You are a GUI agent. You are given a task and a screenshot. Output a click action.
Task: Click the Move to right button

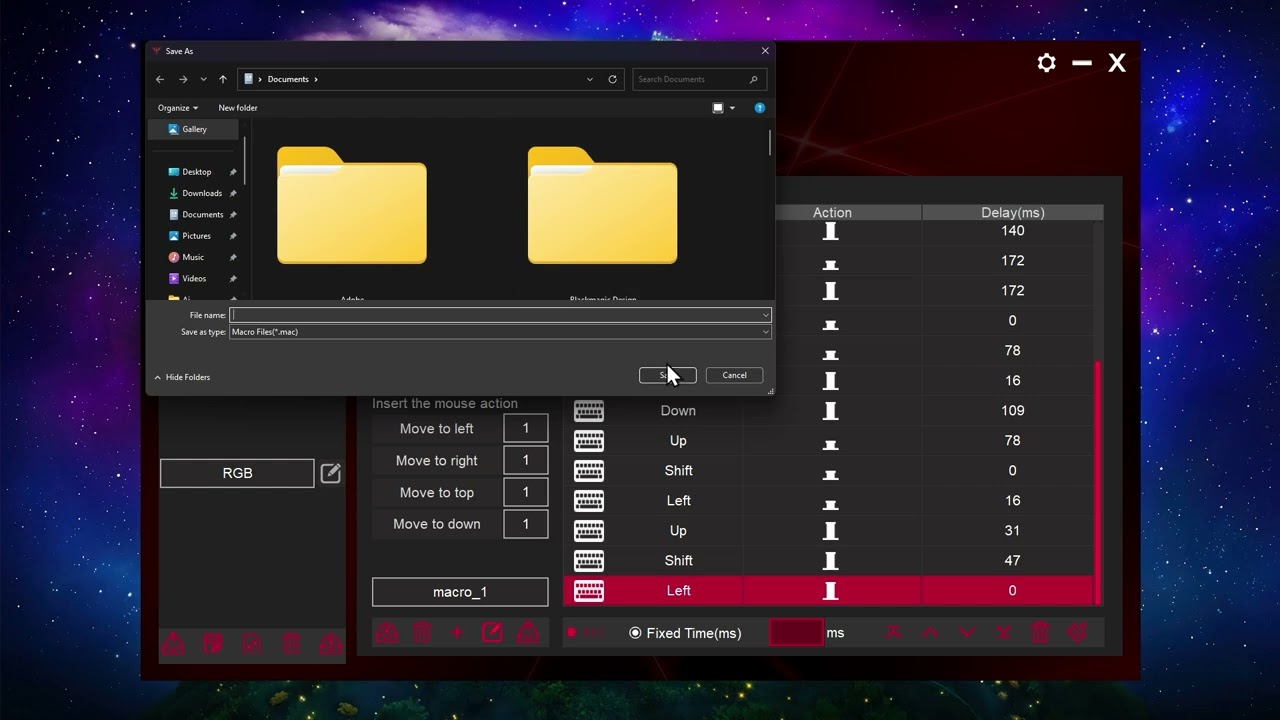(436, 461)
